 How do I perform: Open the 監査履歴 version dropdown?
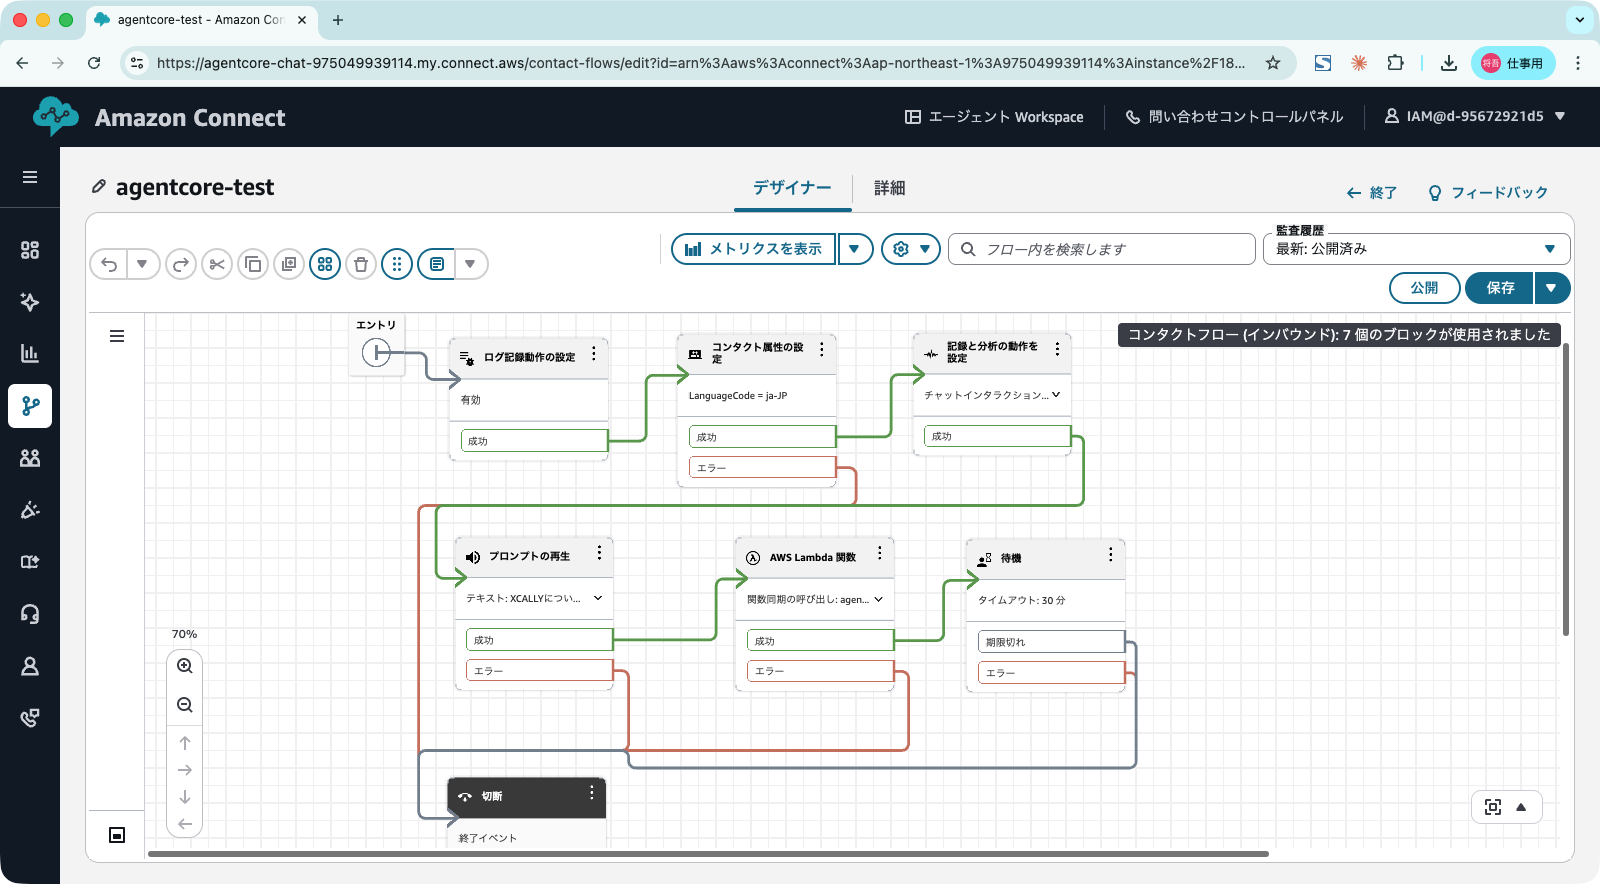click(1416, 249)
